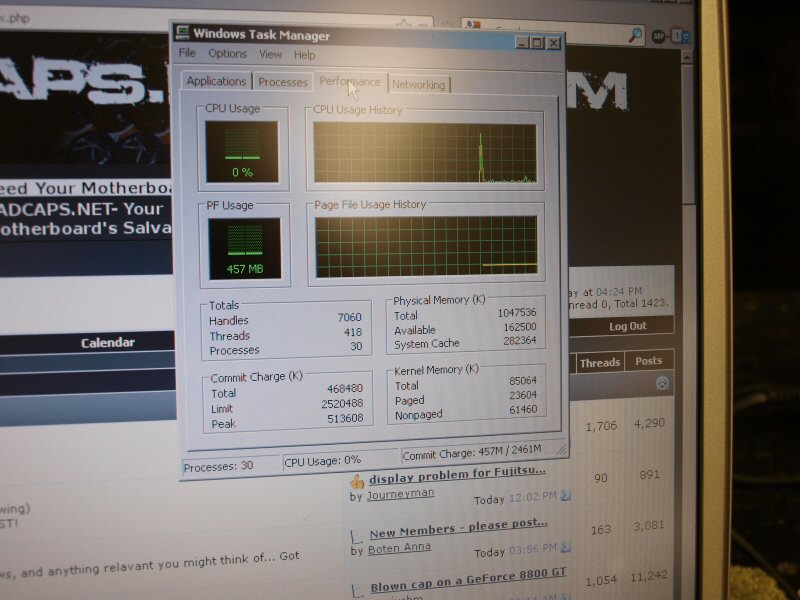Click the PF Usage gauge showing 457 MB
This screenshot has height=600, width=800.
[244, 248]
